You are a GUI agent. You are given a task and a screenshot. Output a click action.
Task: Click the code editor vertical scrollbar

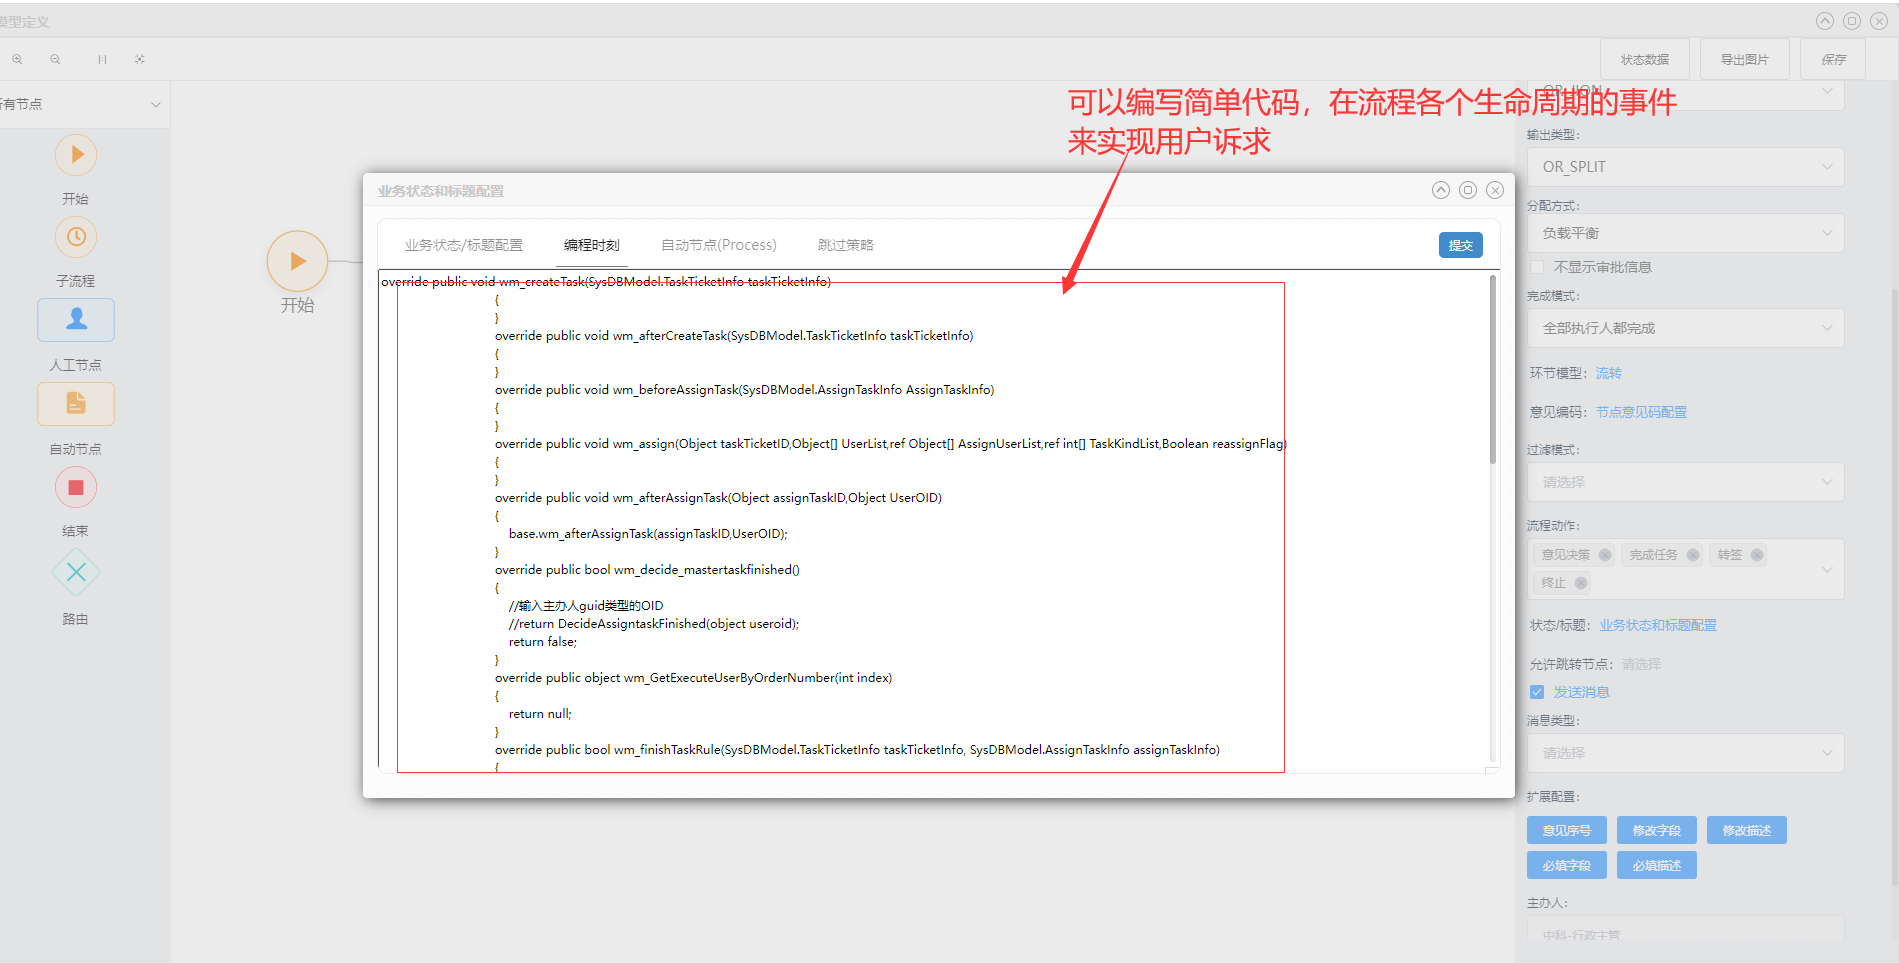[x=1492, y=370]
